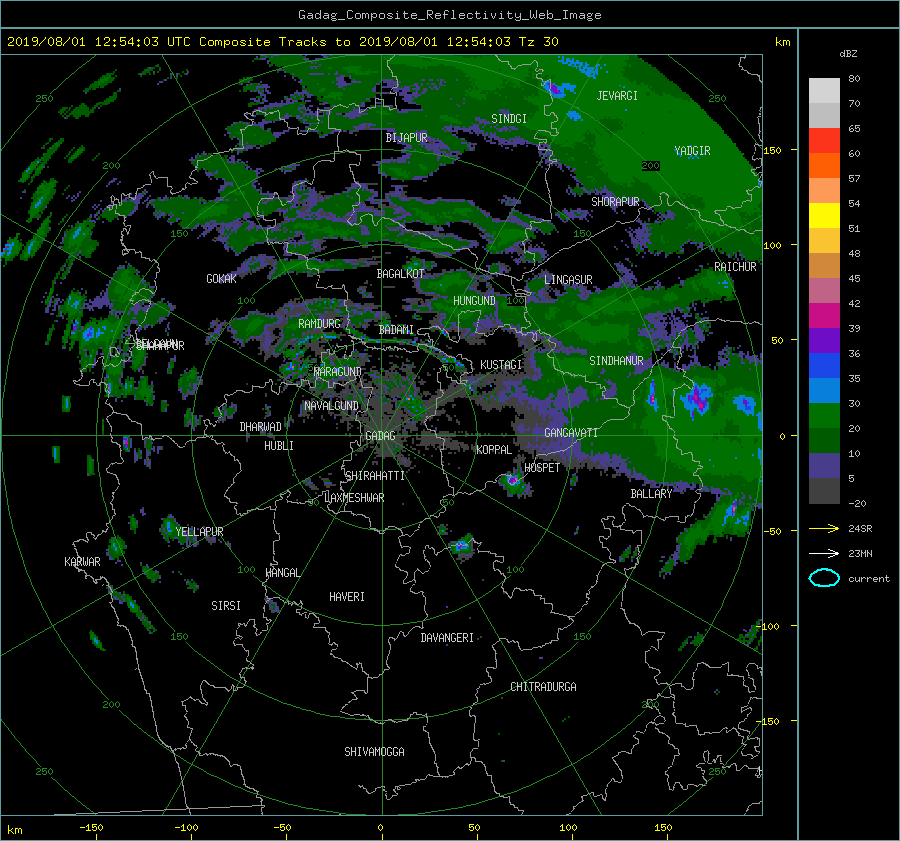The image size is (900, 841).
Task: Click the blue 35 dBZ color swatch
Action: (824, 365)
